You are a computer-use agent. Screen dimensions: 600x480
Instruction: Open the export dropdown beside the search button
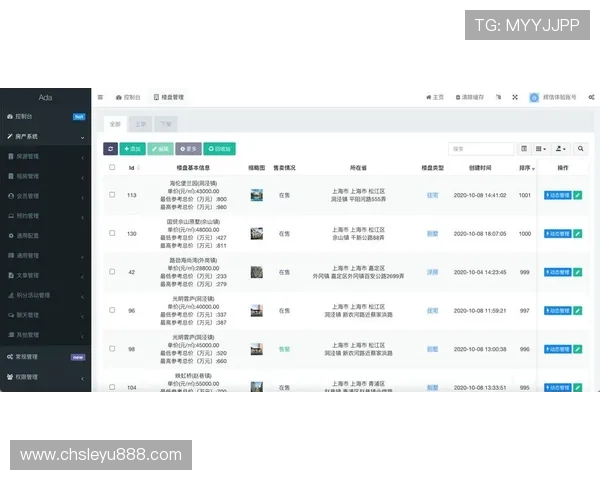[x=561, y=149]
